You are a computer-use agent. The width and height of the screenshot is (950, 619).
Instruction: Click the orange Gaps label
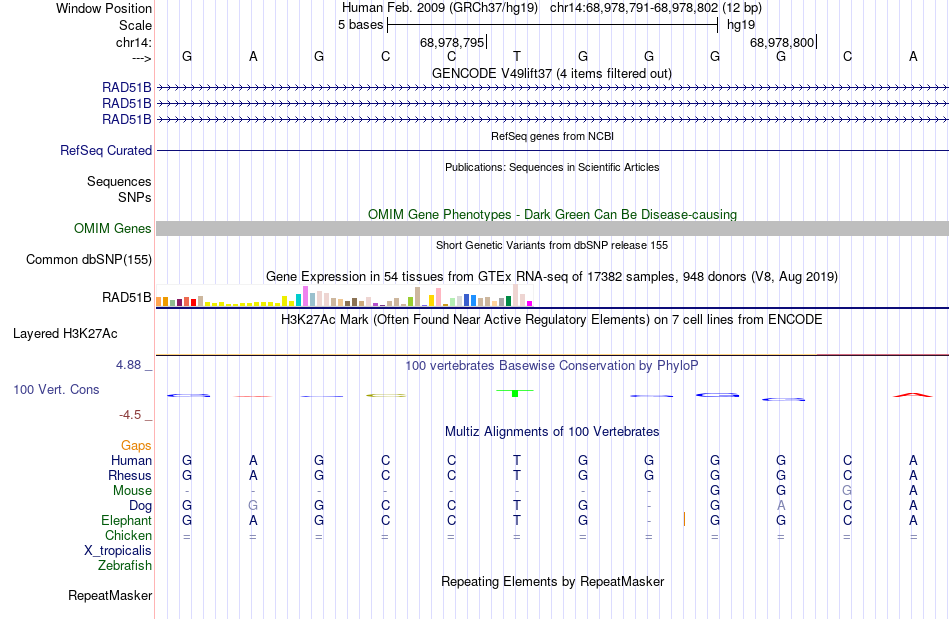pyautogui.click(x=136, y=446)
